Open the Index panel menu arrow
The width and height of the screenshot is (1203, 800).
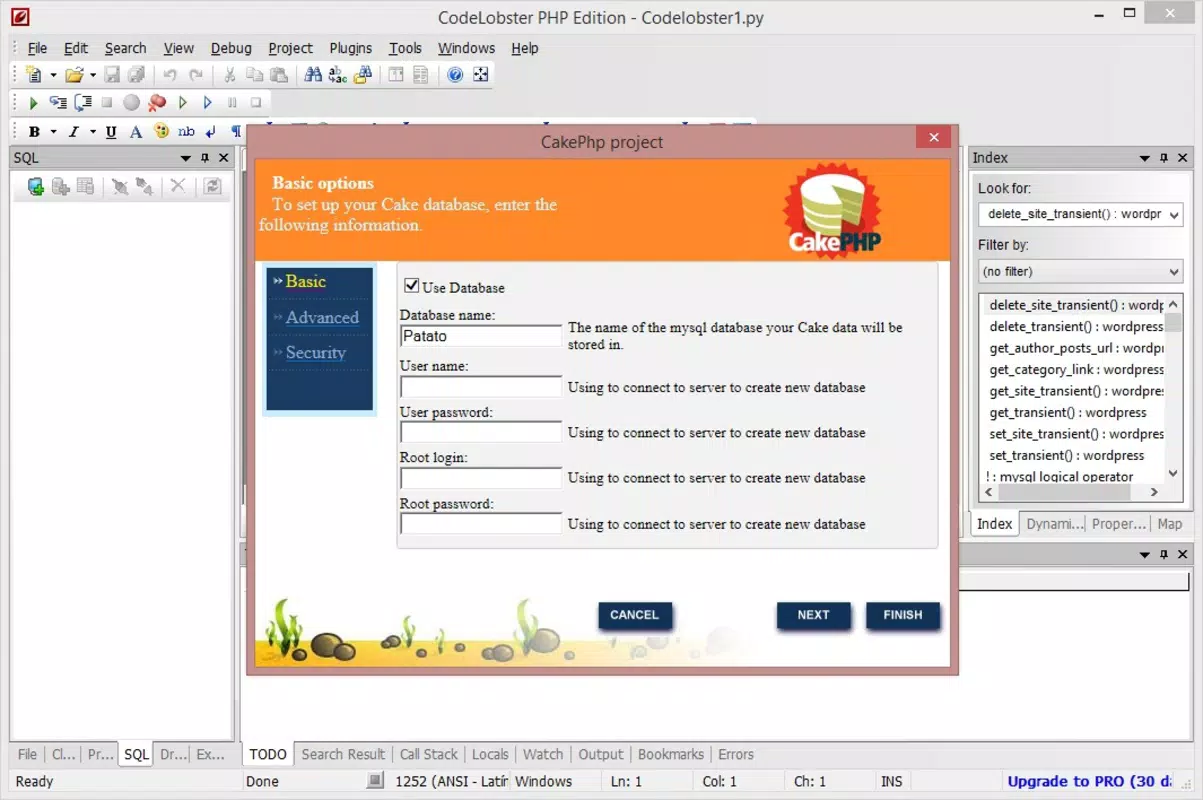pyautogui.click(x=1145, y=158)
